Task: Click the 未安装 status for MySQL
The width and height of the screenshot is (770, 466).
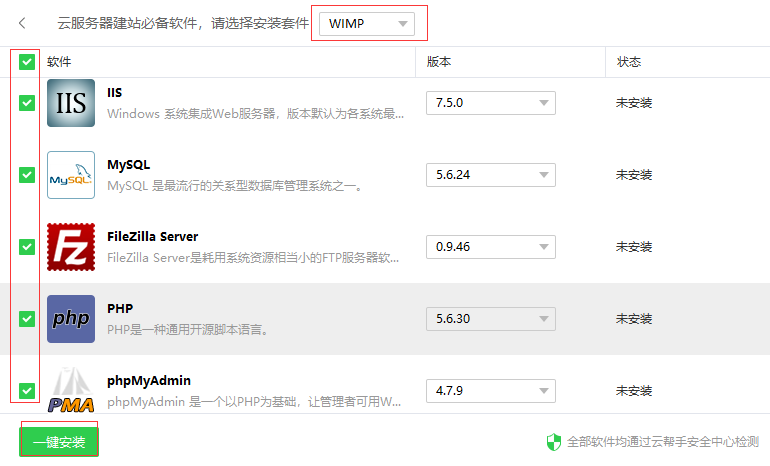Action: [634, 175]
